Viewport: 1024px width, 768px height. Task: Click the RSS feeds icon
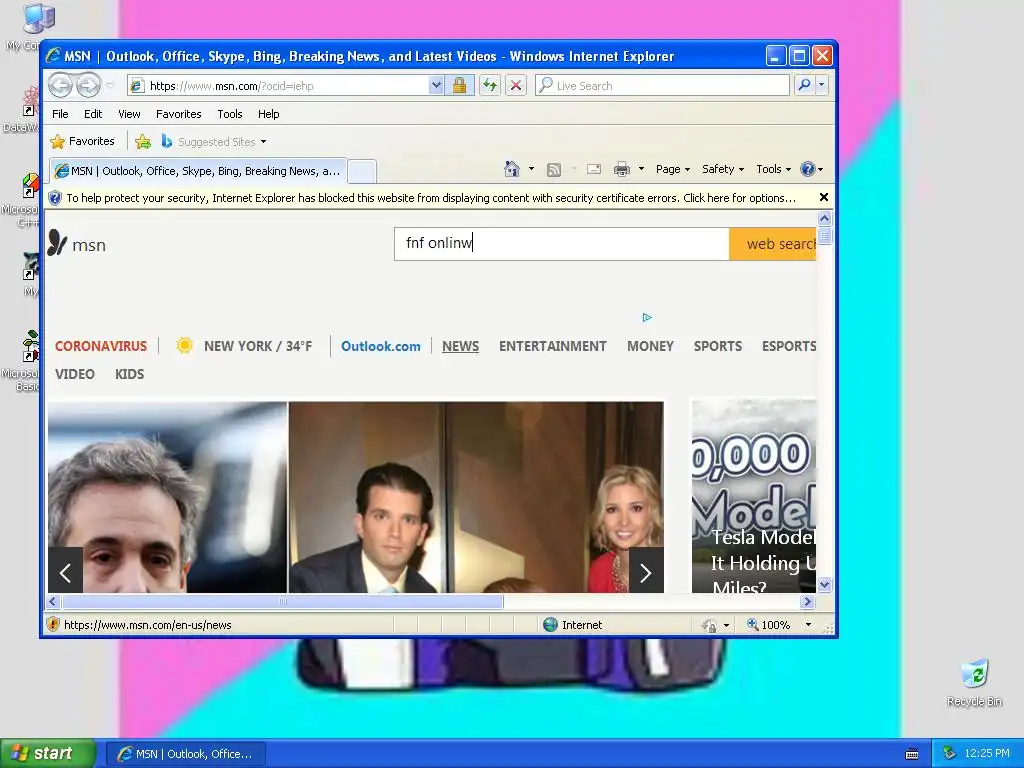tap(554, 170)
